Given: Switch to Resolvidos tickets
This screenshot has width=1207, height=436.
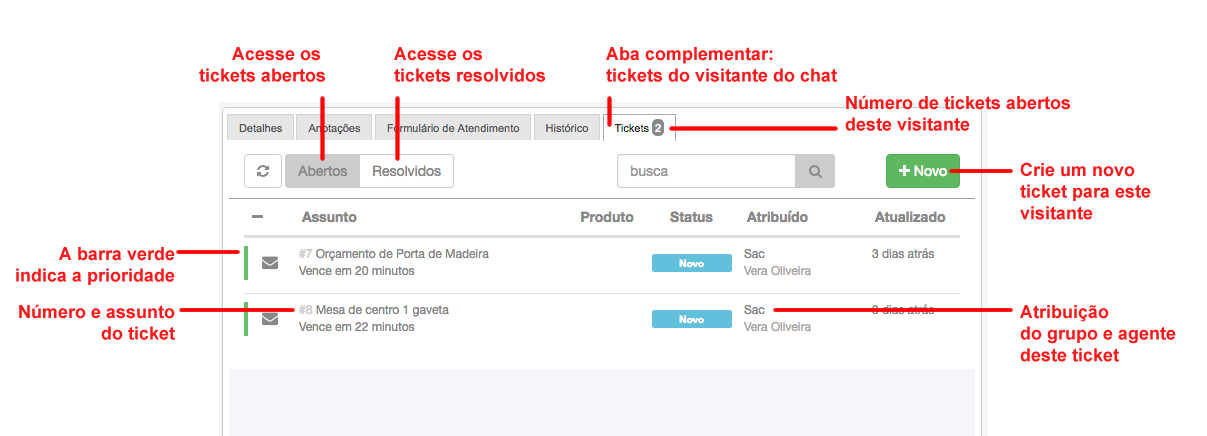Looking at the screenshot, I should coord(407,171).
